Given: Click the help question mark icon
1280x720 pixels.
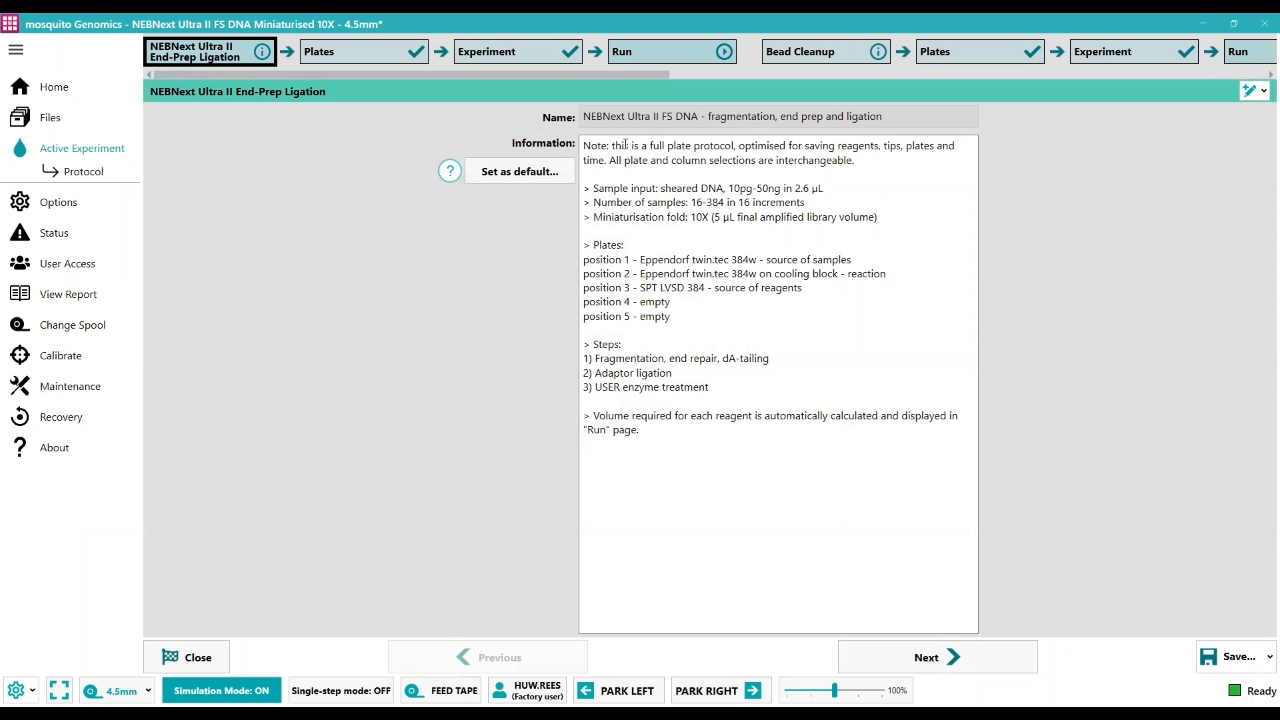Looking at the screenshot, I should pyautogui.click(x=450, y=171).
